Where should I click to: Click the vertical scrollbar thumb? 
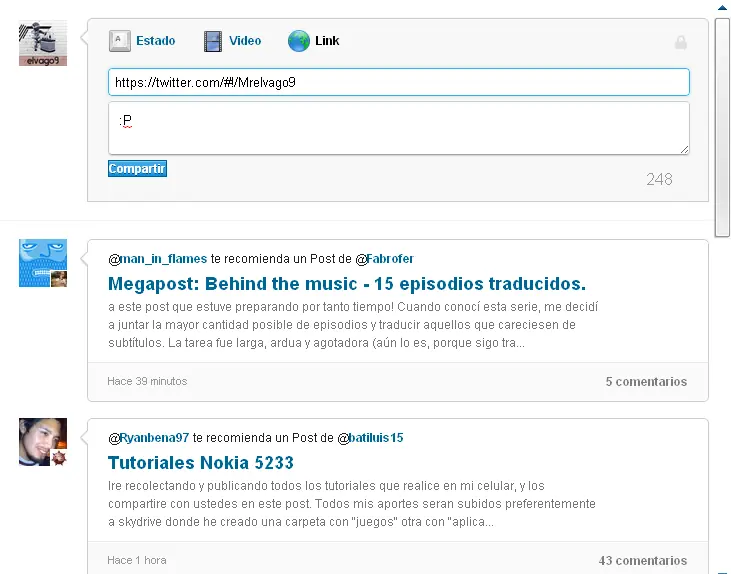pyautogui.click(x=722, y=128)
